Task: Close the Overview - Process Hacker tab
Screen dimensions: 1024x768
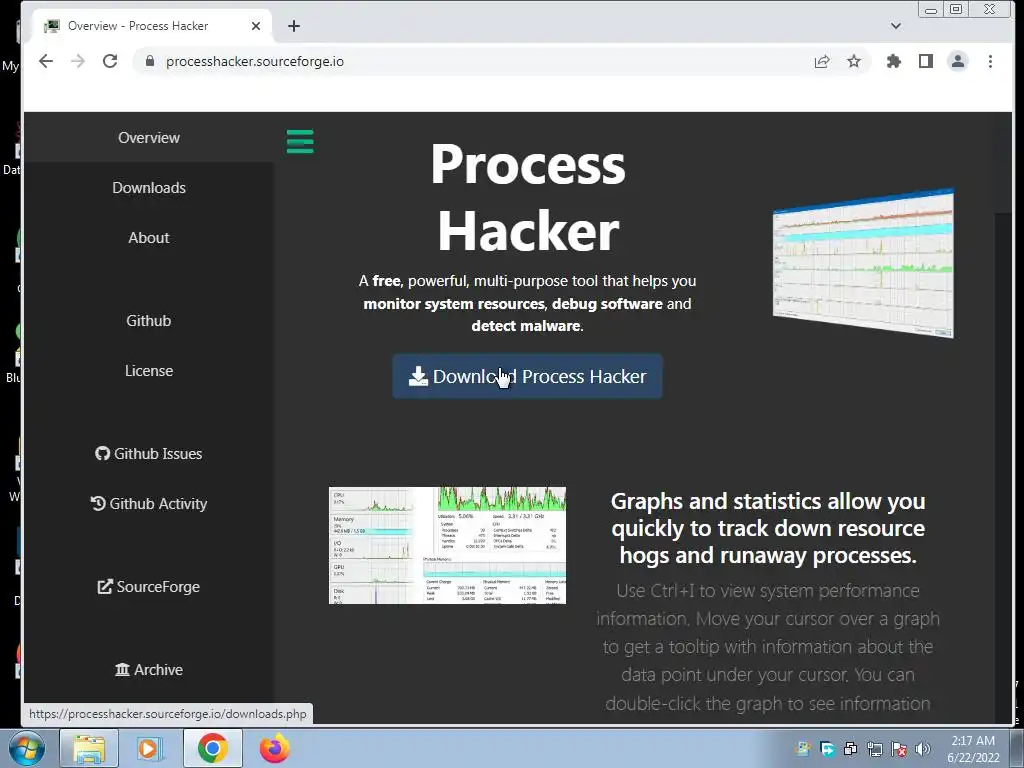Action: [256, 26]
